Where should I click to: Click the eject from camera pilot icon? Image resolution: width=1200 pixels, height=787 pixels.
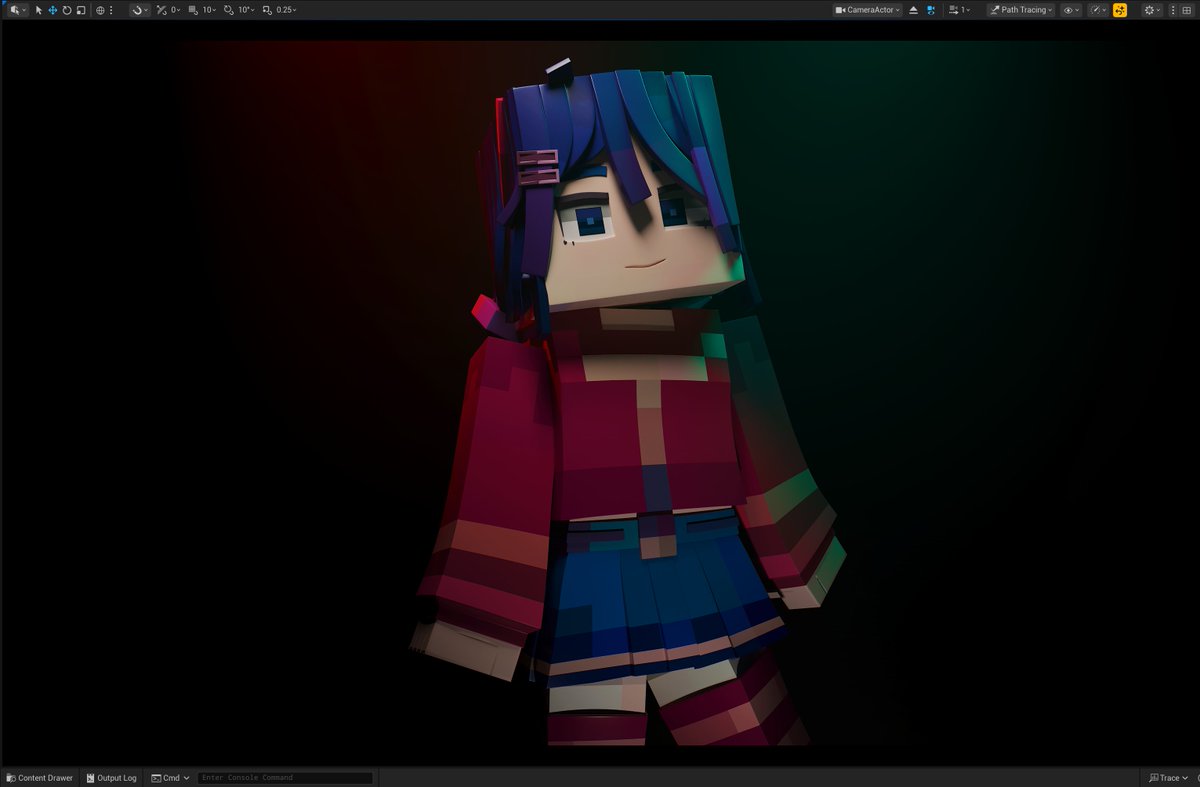(x=913, y=10)
